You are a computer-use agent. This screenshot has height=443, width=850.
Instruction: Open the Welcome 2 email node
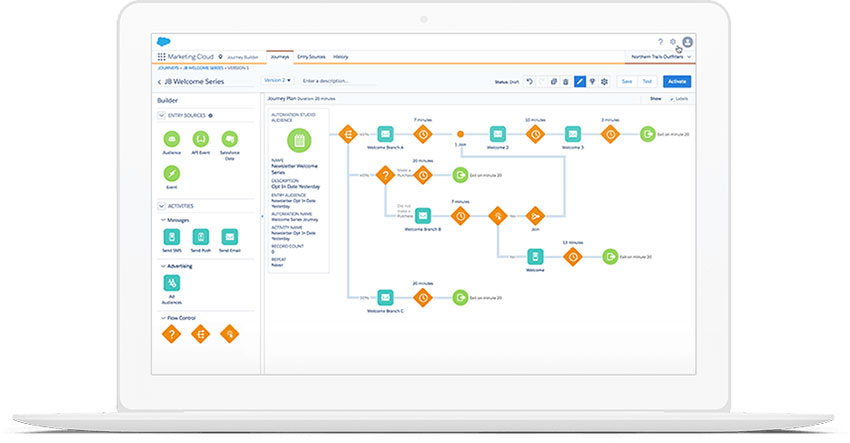[x=498, y=134]
